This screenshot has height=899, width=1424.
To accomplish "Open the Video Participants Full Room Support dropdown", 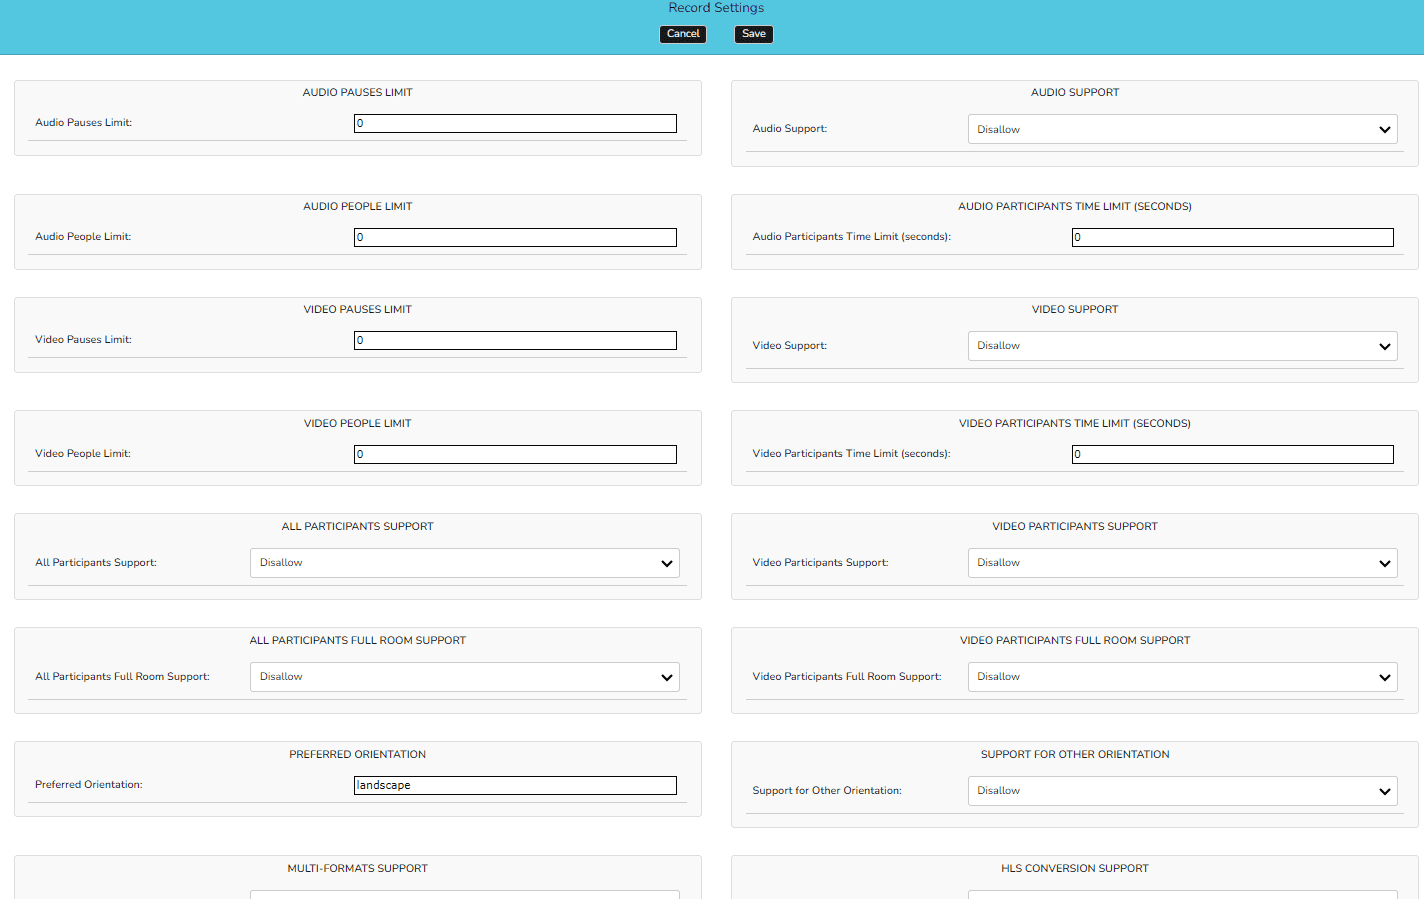I will [1182, 676].
